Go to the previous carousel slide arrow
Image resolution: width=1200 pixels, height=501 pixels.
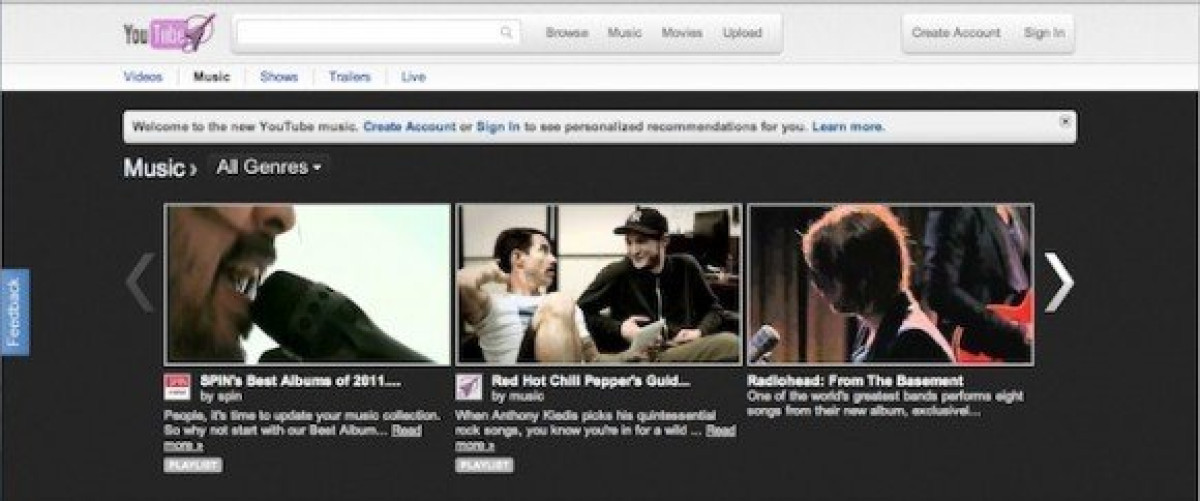[x=140, y=283]
